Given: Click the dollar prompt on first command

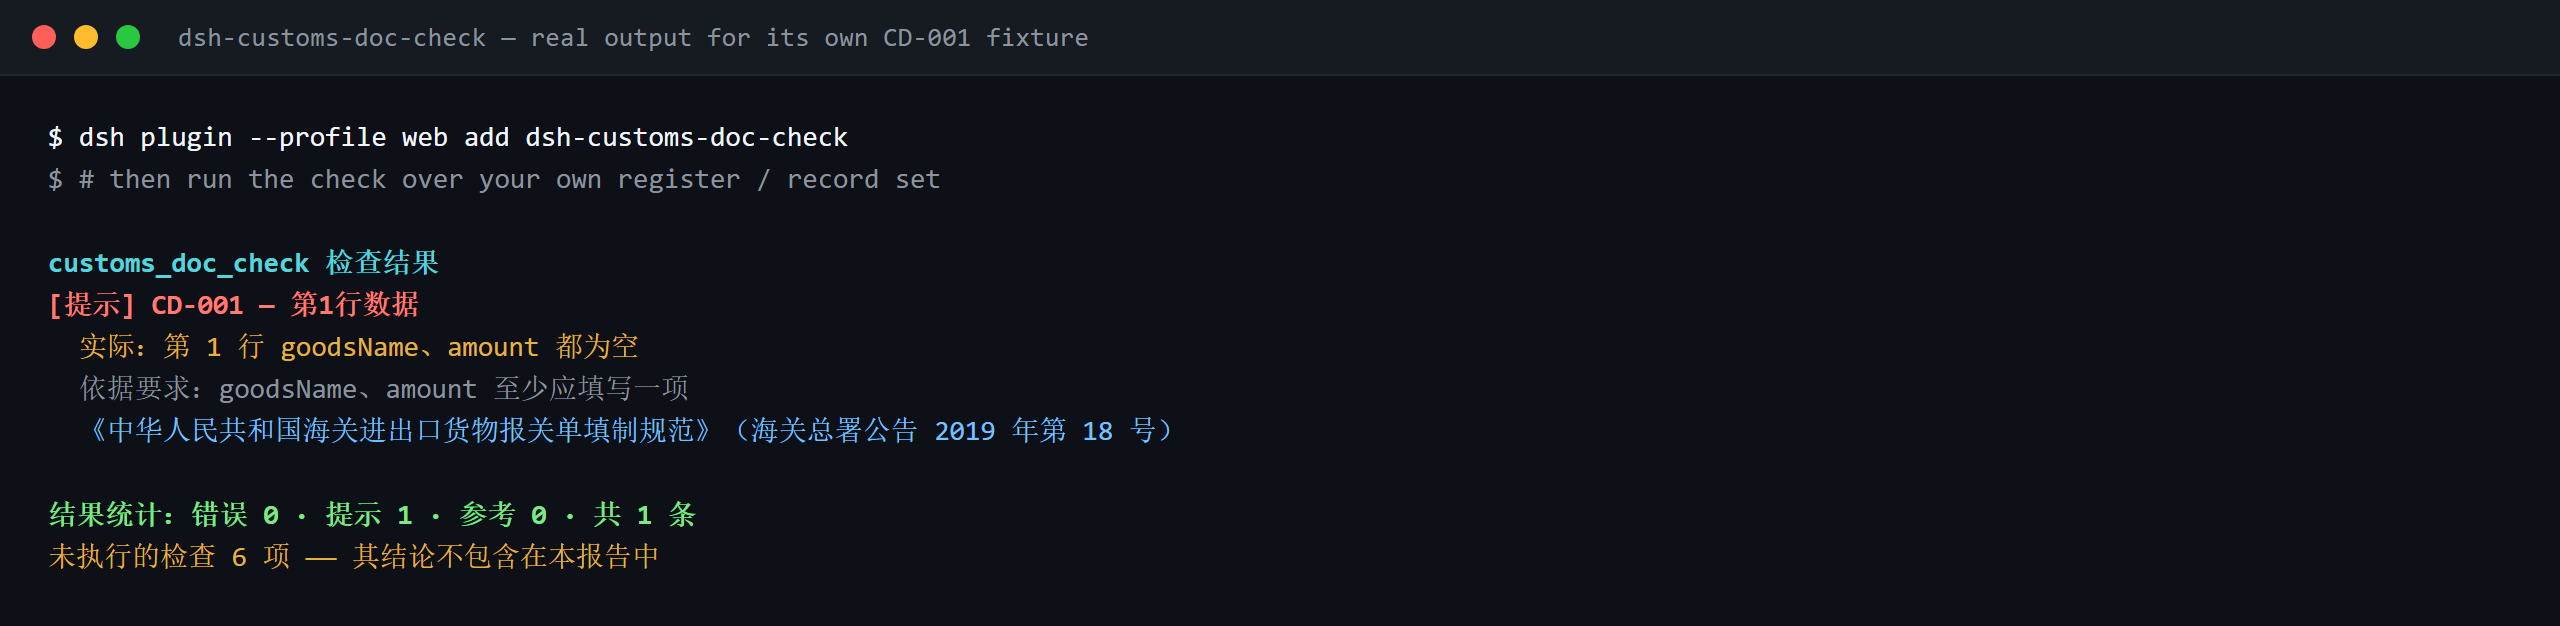Looking at the screenshot, I should 55,137.
